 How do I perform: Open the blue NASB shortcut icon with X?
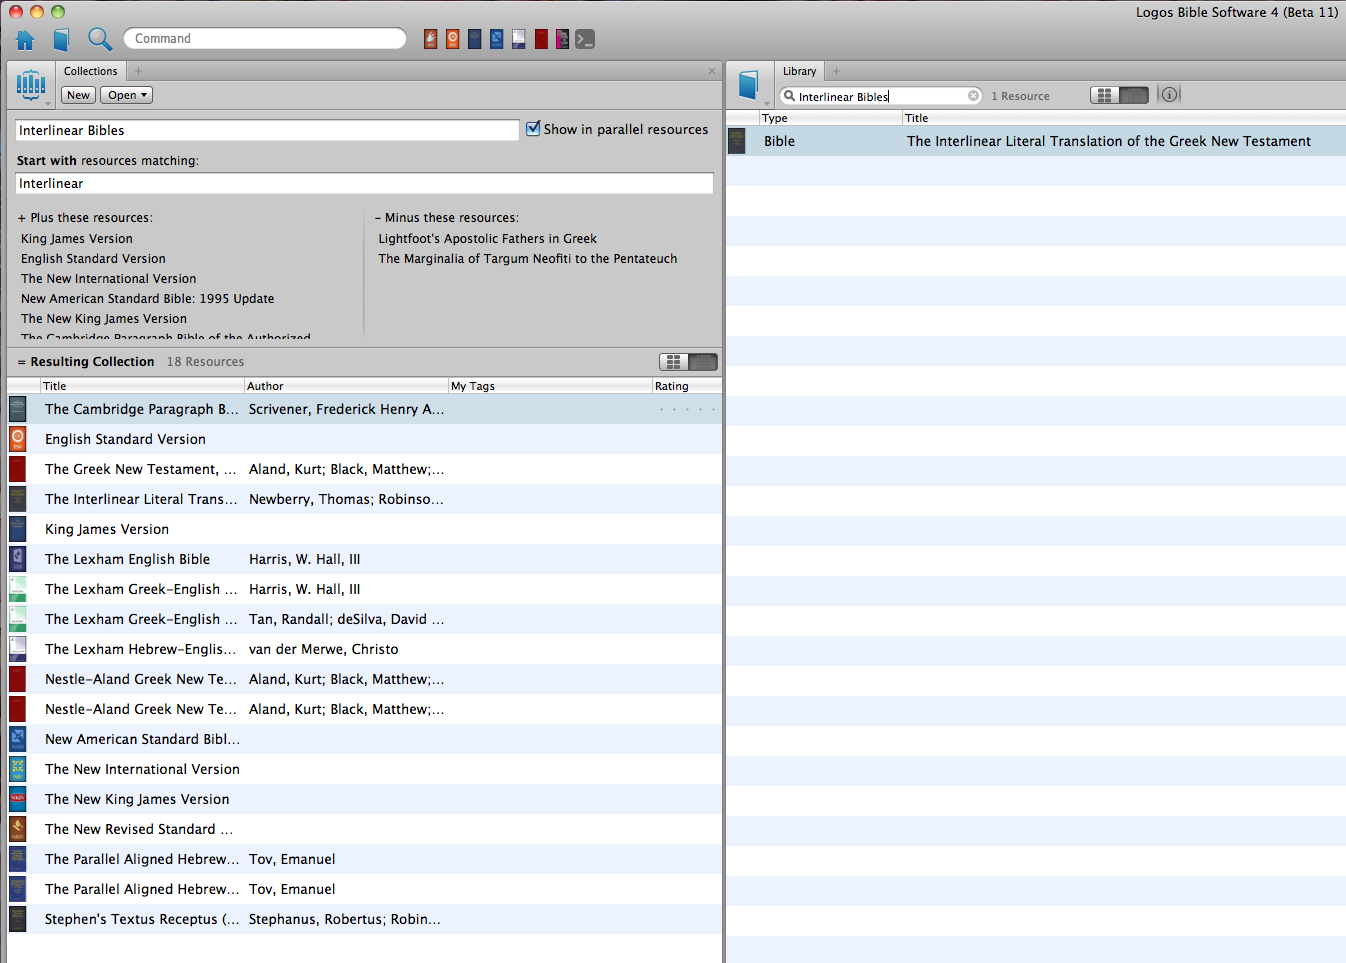point(497,39)
